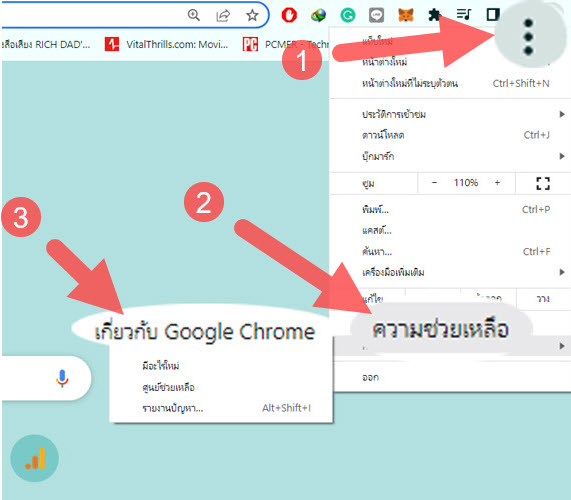Open the RICH DAD bookmark
Viewport: 571px width, 500px height.
(x=46, y=44)
